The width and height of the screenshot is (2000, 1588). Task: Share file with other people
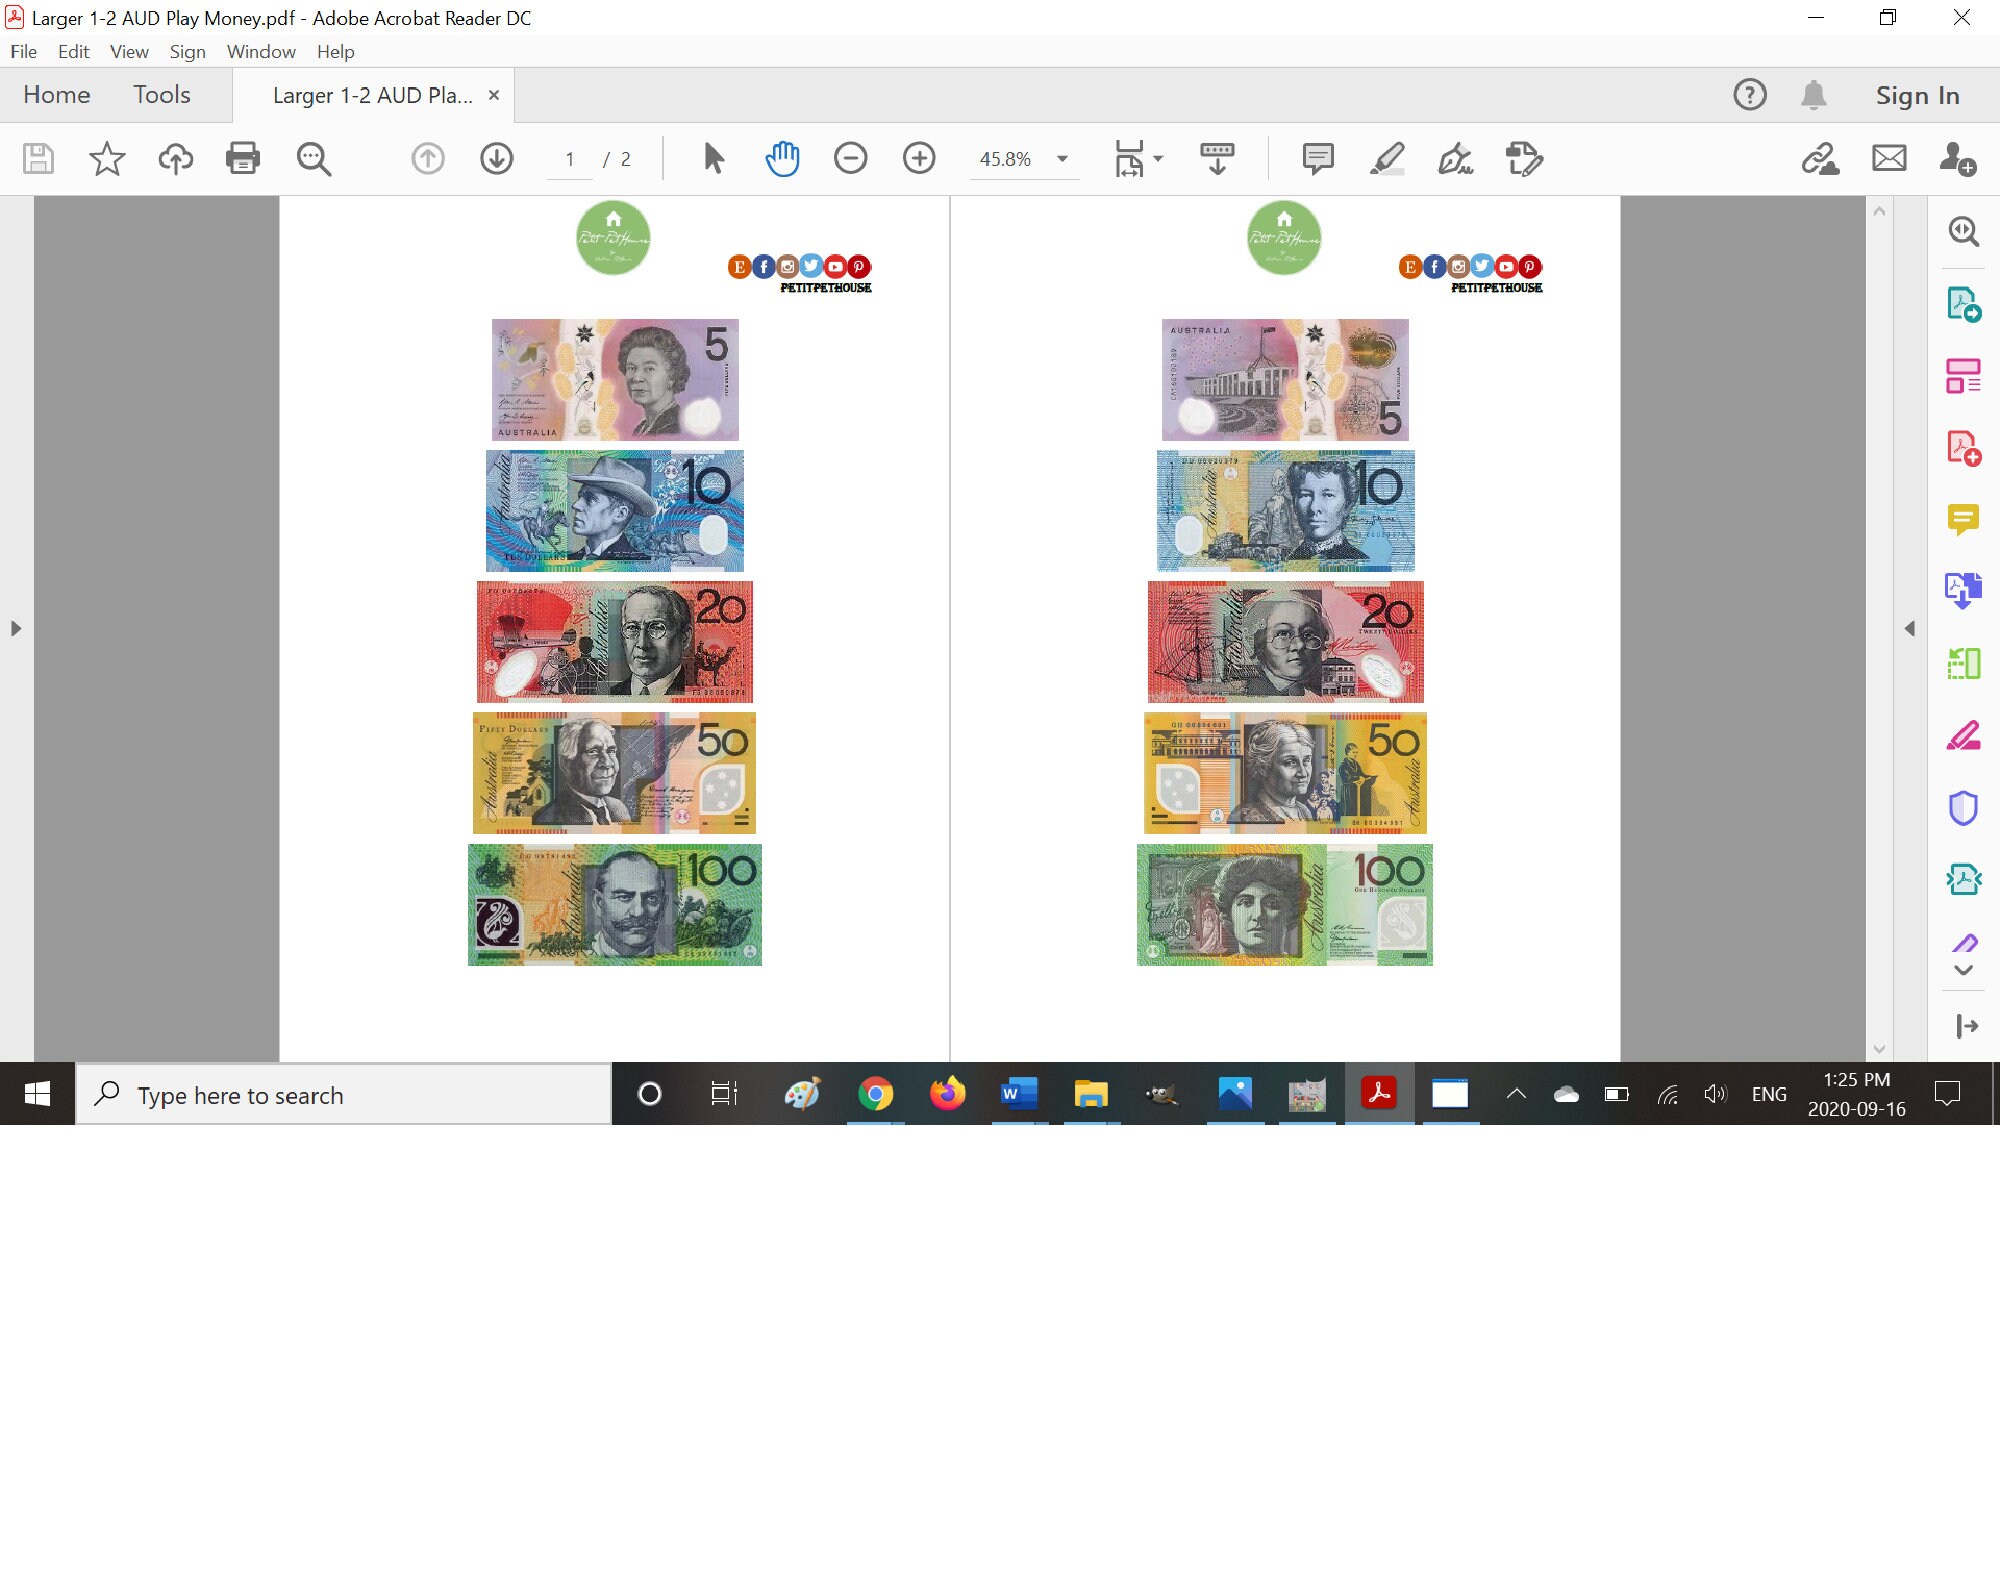[1957, 158]
